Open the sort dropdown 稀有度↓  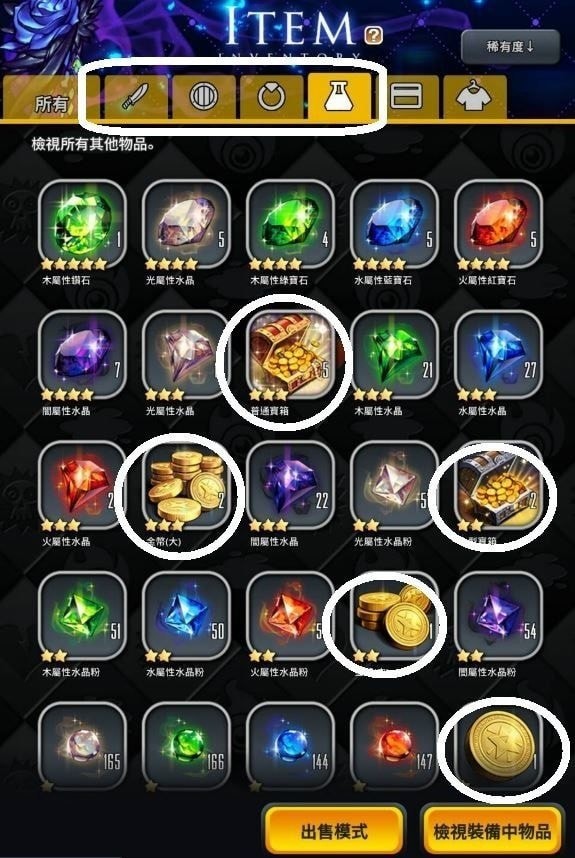click(510, 47)
